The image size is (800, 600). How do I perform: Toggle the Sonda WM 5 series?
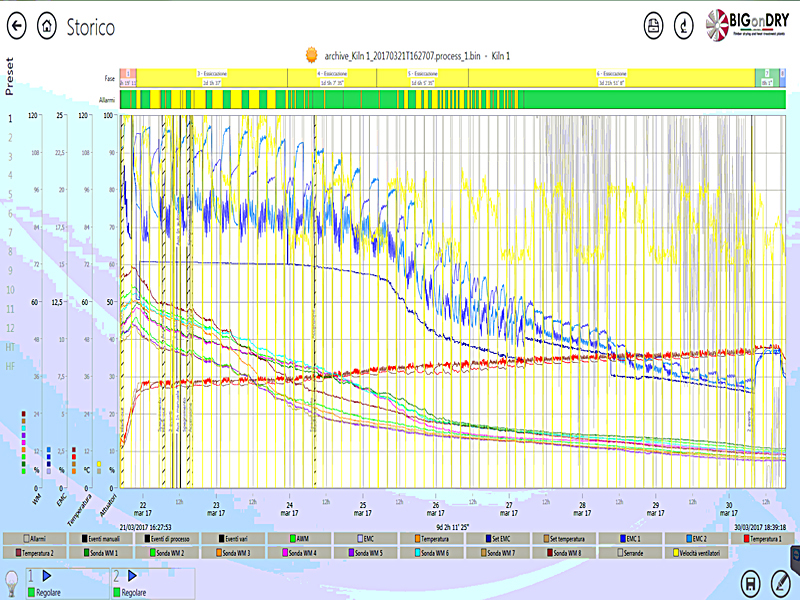366,553
